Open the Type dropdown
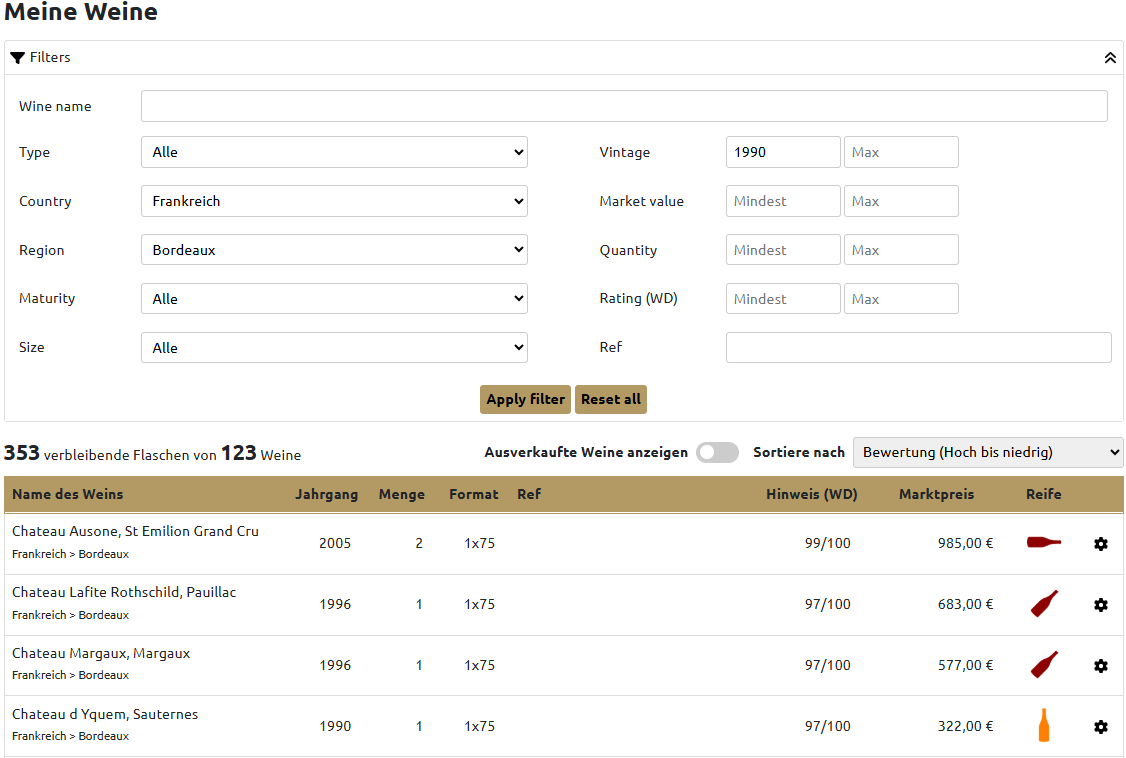1126x758 pixels. coord(334,152)
